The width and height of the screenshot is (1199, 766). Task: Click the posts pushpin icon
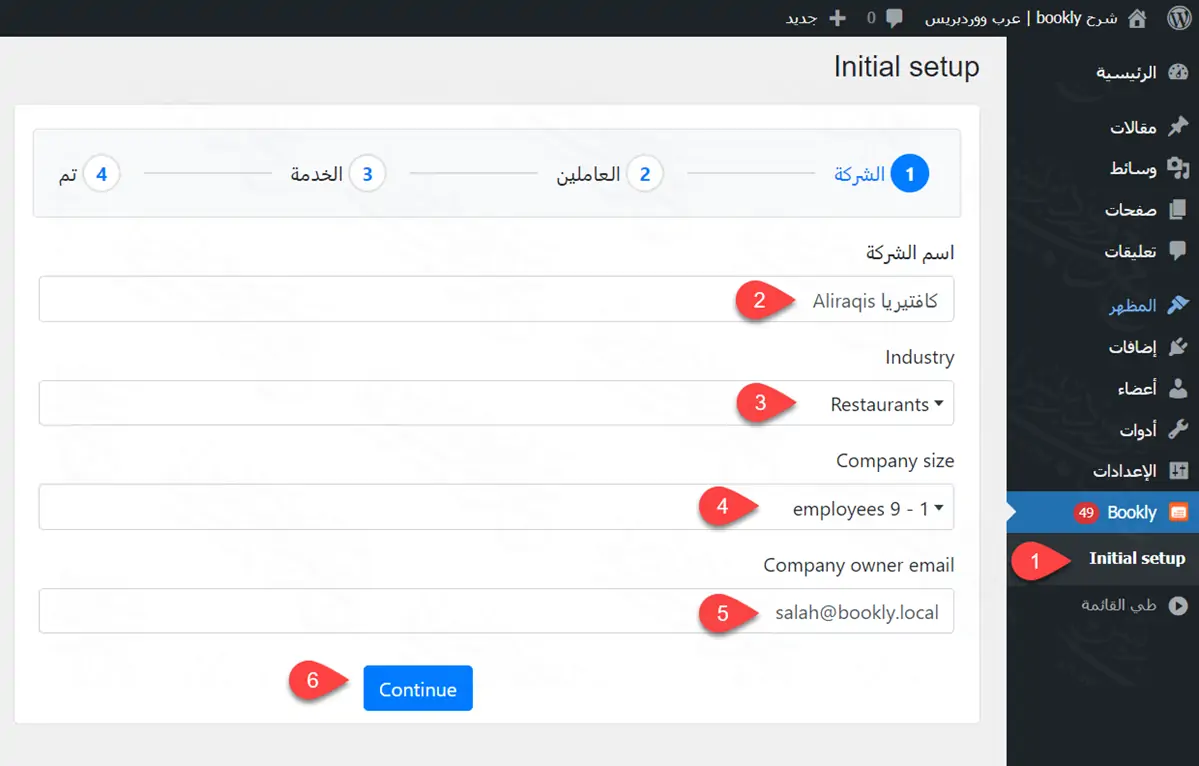click(1178, 127)
